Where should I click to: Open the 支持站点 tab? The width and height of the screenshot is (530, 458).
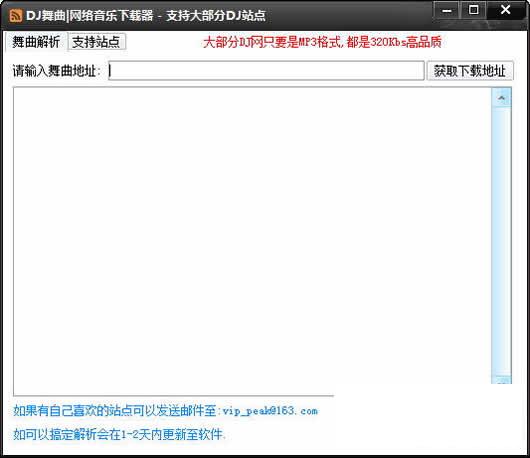click(x=96, y=42)
